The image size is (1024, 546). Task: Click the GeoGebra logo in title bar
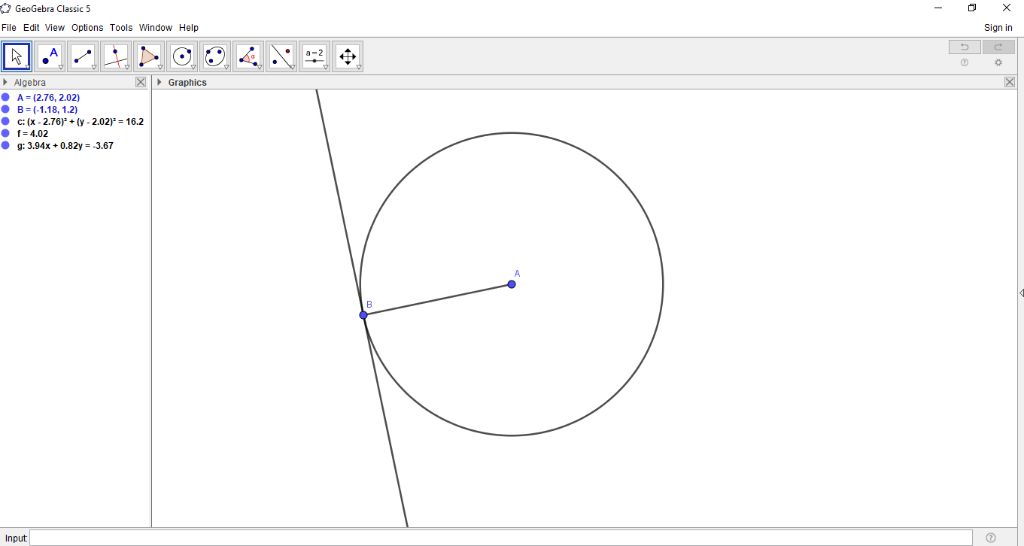(6, 8)
